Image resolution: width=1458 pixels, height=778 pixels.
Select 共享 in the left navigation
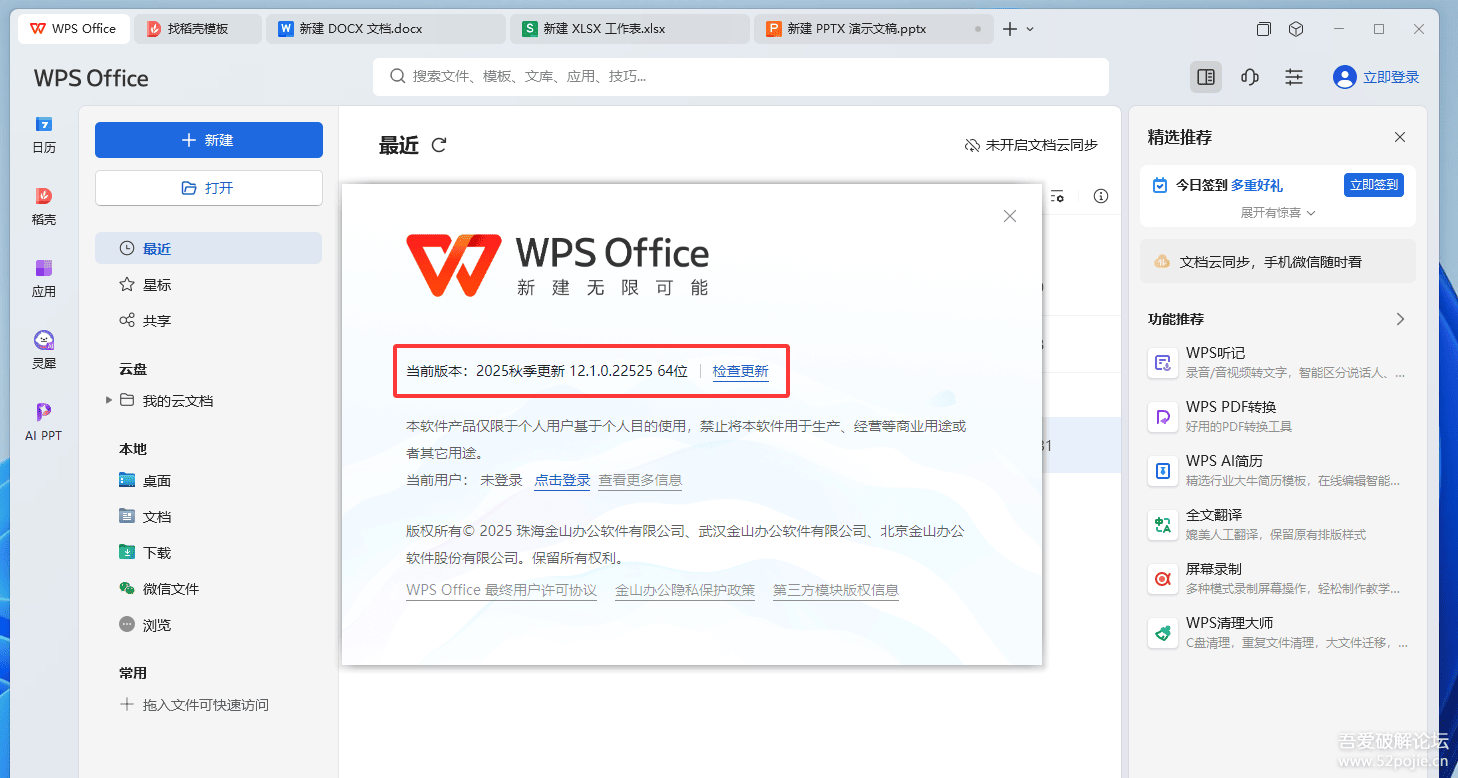pyautogui.click(x=208, y=321)
